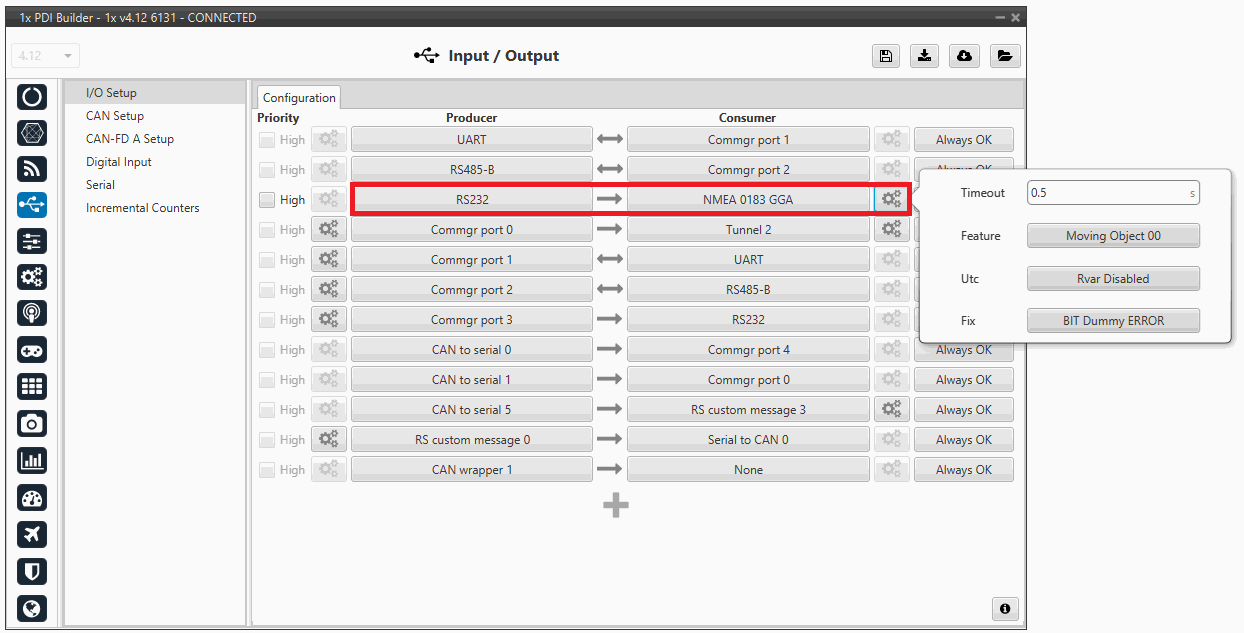
Task: Open the globe sidebar section
Action: 32,607
